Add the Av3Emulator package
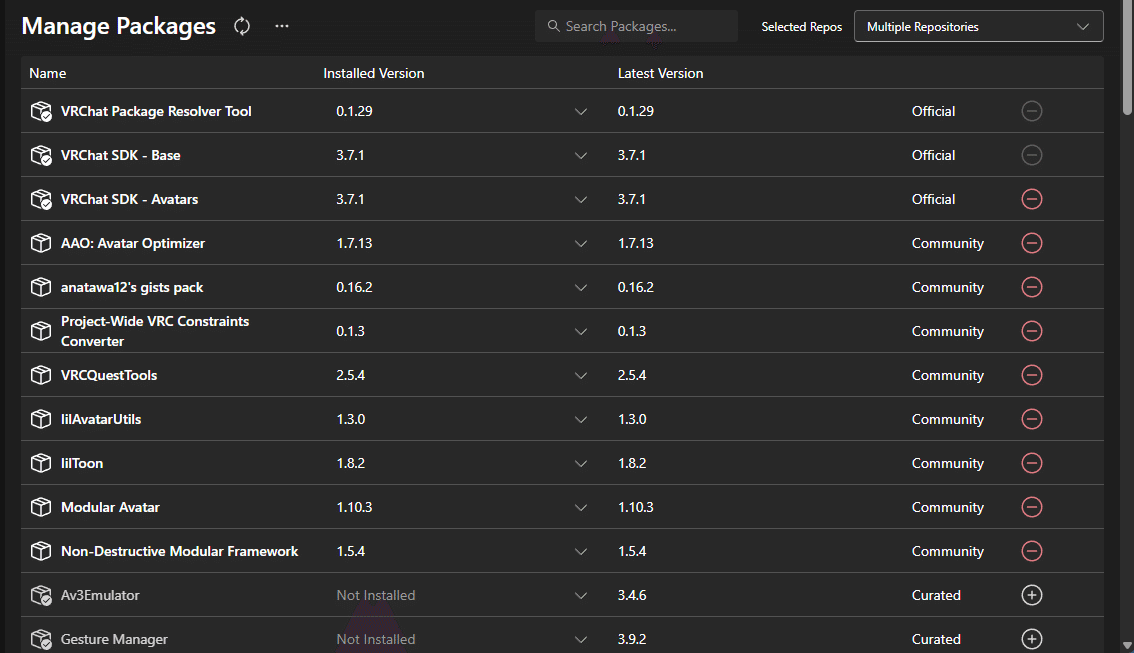1134x653 pixels. coord(1032,595)
